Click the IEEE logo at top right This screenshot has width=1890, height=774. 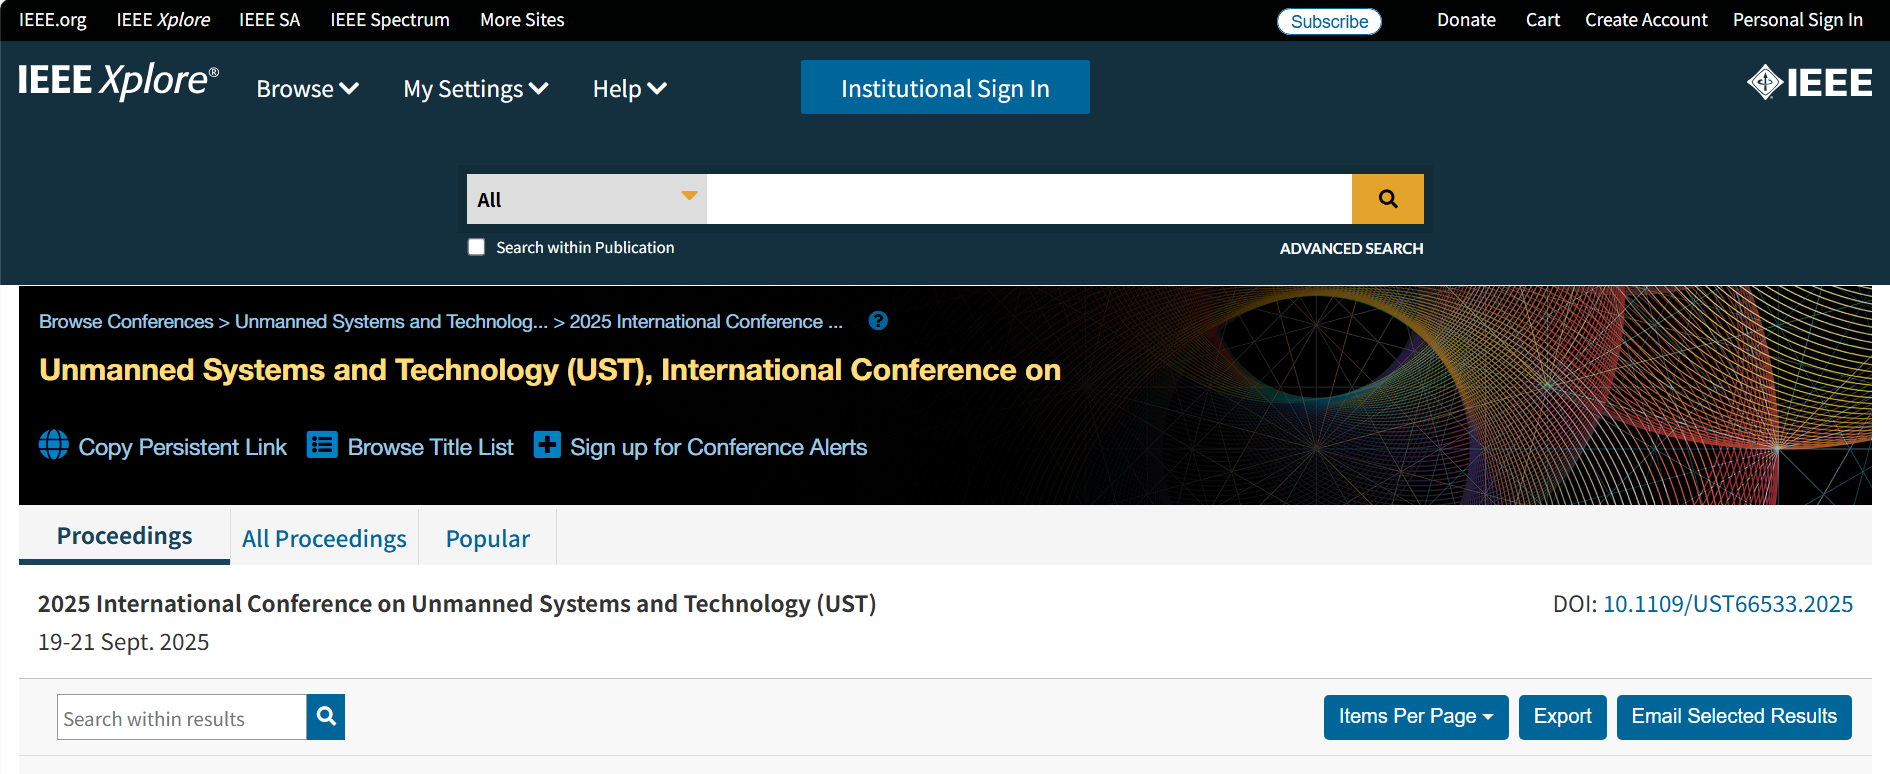pyautogui.click(x=1809, y=82)
